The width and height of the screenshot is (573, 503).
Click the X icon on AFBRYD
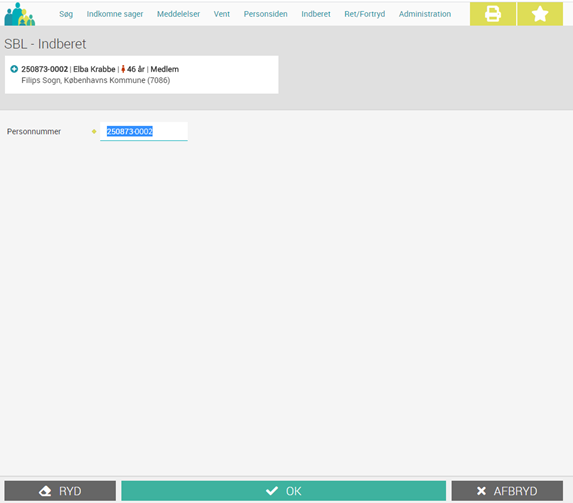click(x=482, y=491)
